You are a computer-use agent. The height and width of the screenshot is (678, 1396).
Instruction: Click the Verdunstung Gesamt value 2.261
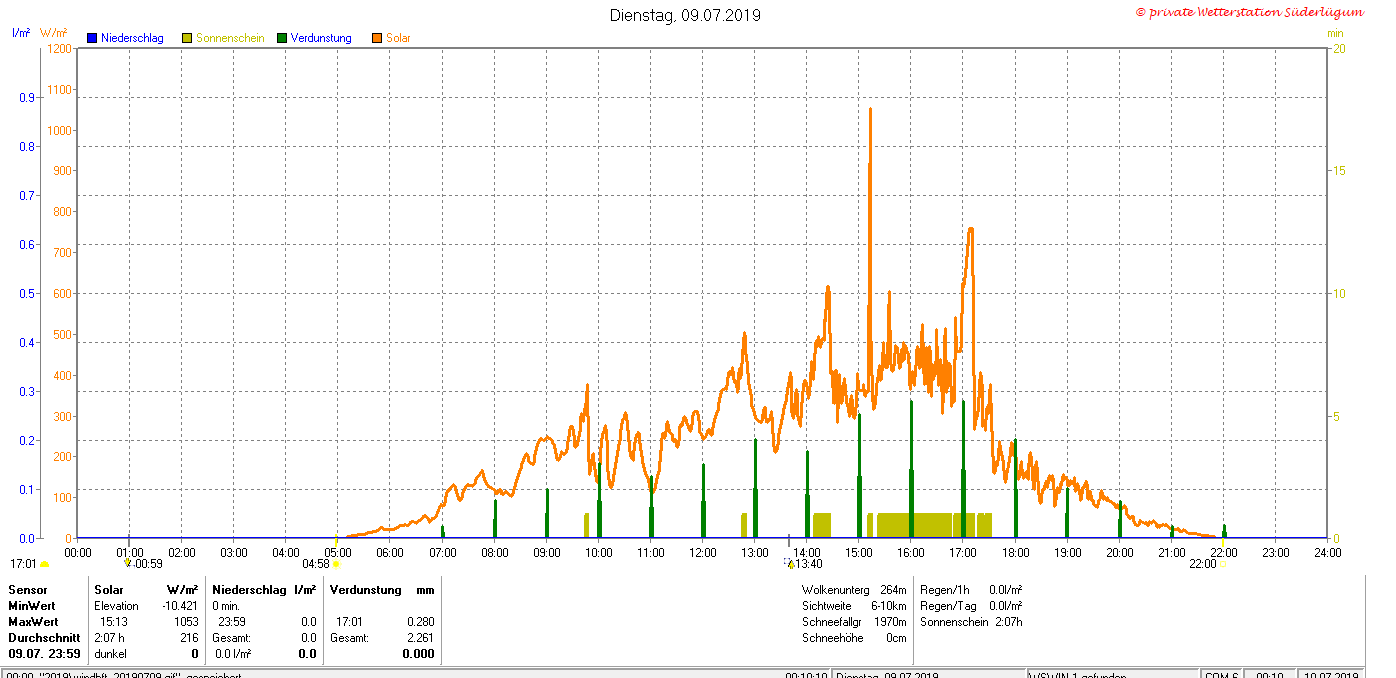click(x=420, y=638)
